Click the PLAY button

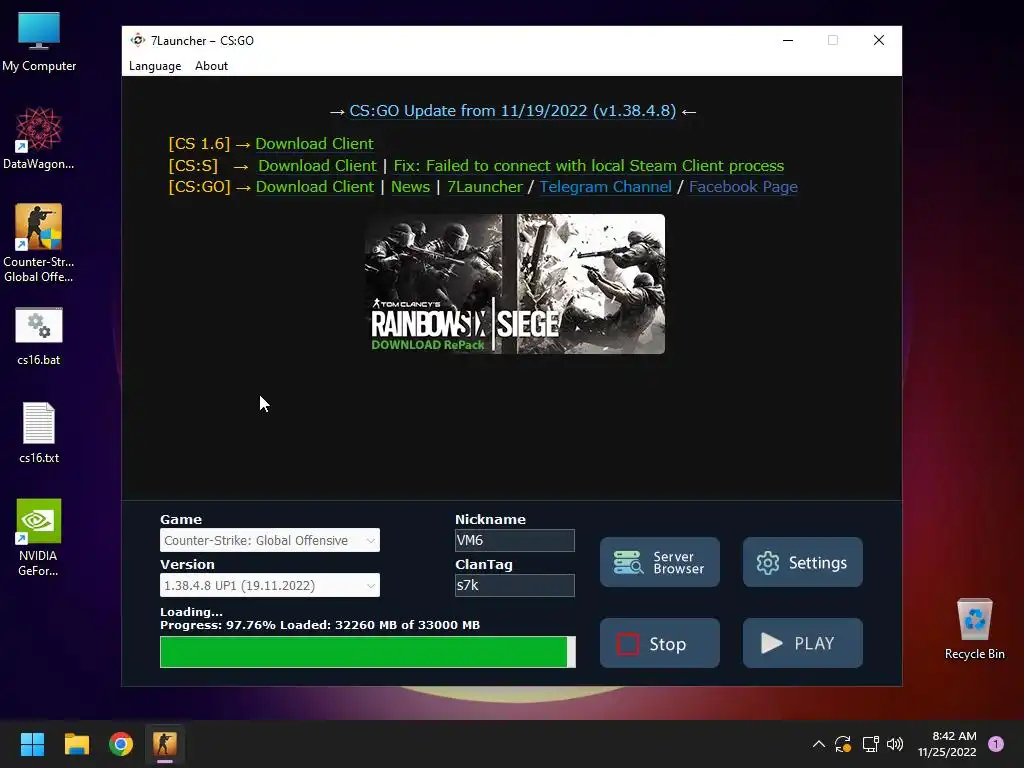[803, 643]
